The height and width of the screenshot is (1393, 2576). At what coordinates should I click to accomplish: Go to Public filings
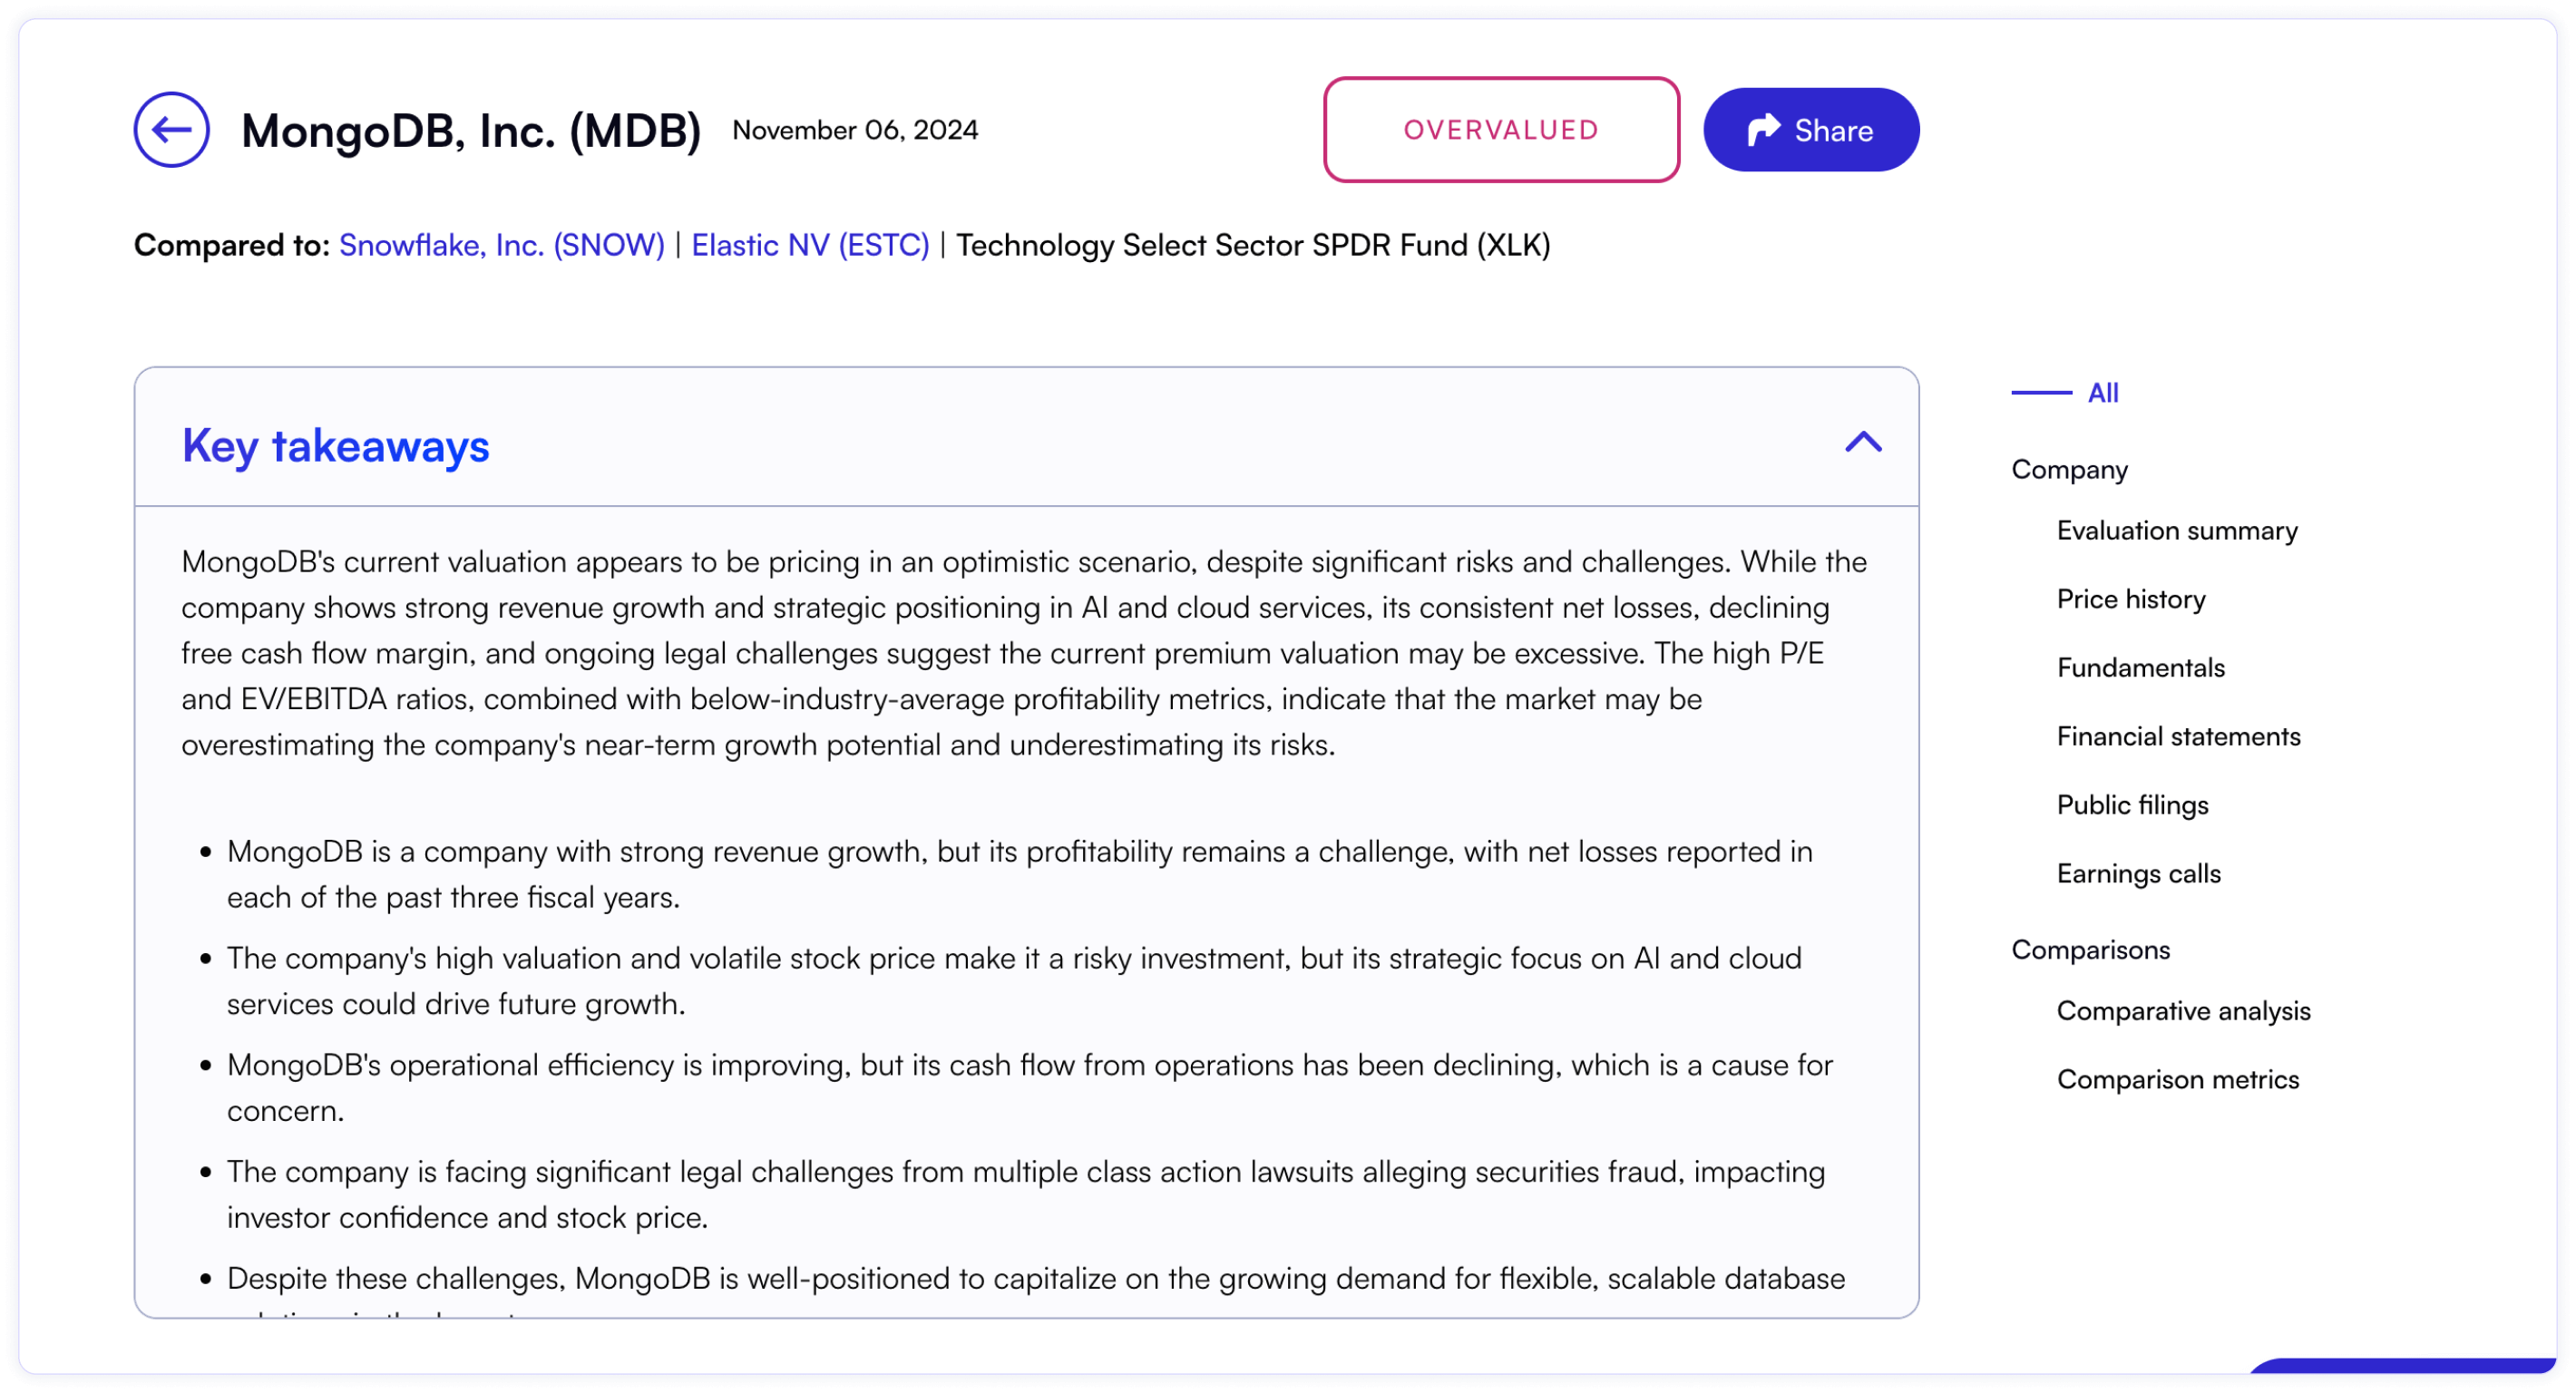pos(2132,805)
